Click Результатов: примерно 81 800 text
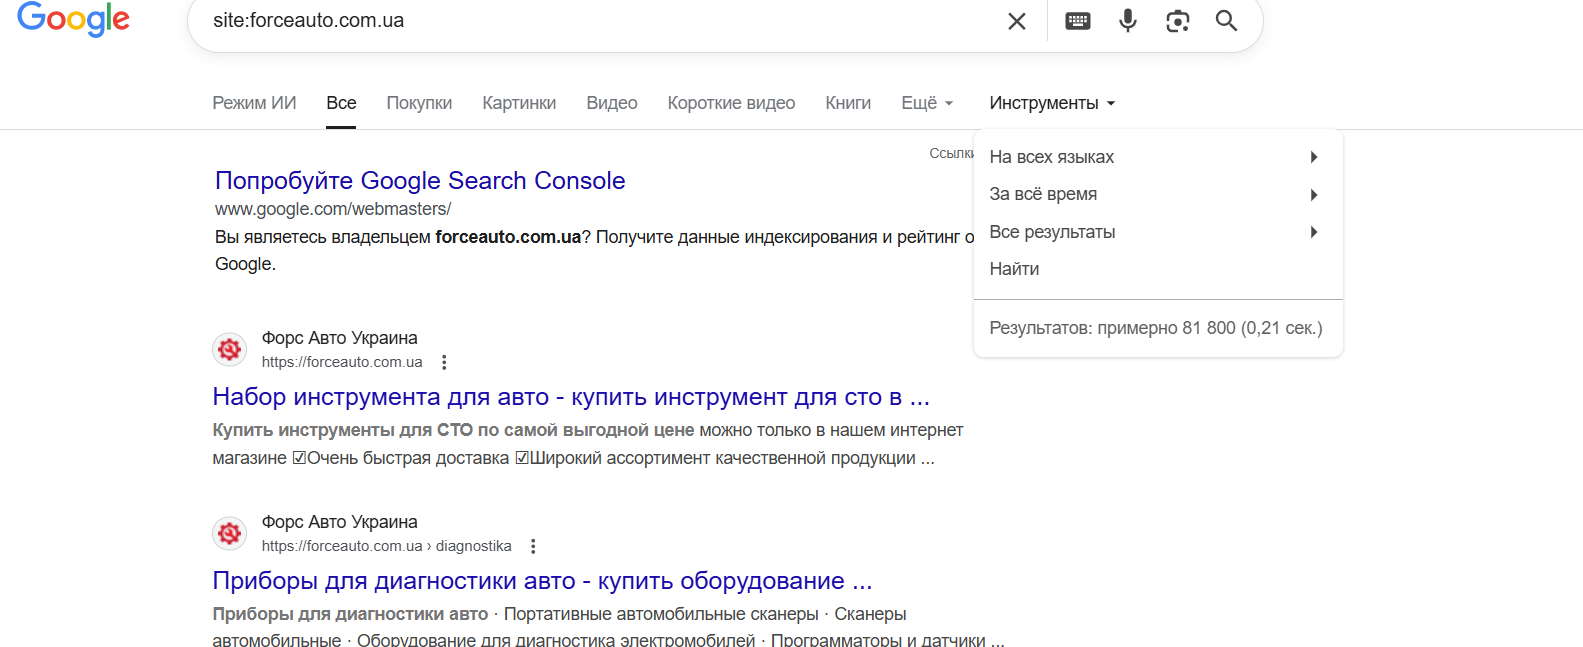 point(1156,328)
